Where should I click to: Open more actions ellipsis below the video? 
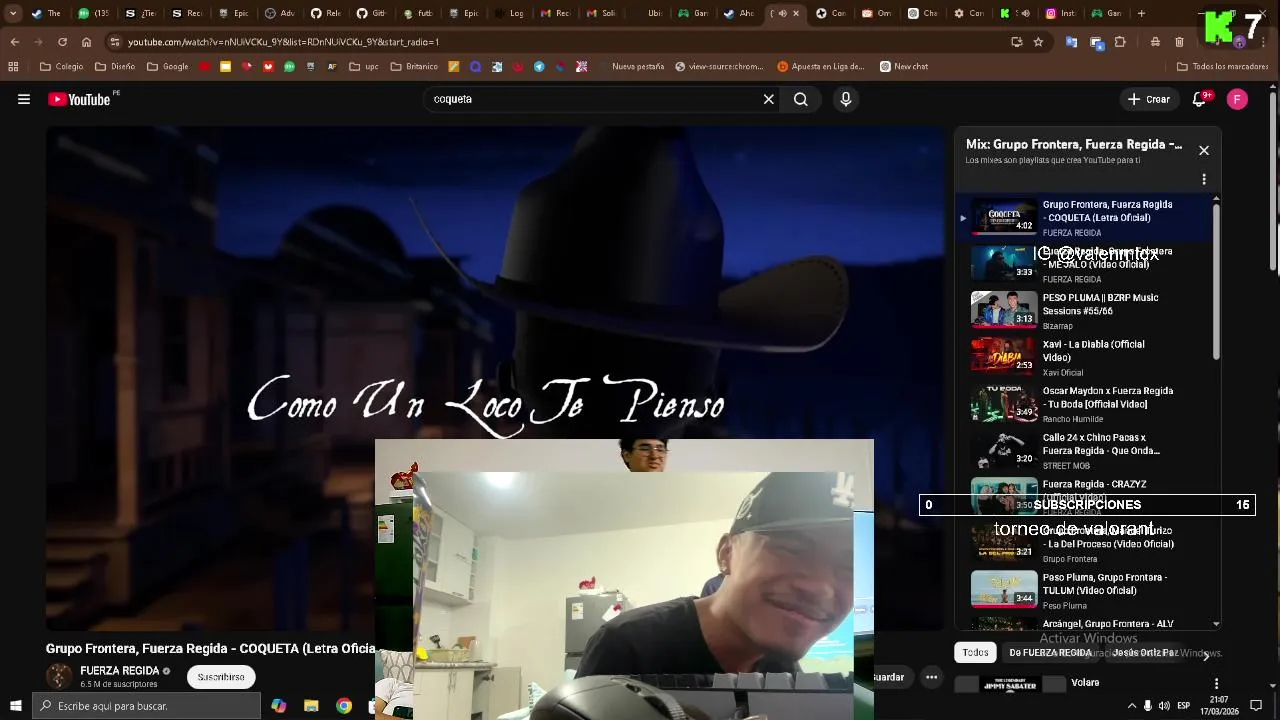point(931,677)
